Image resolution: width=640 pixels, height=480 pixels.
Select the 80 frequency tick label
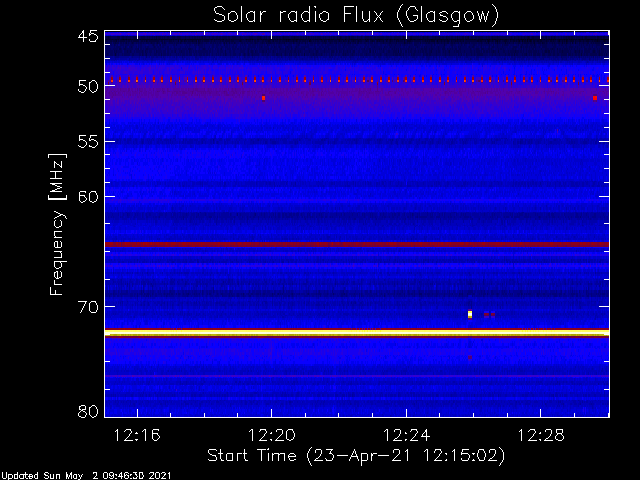[x=88, y=411]
